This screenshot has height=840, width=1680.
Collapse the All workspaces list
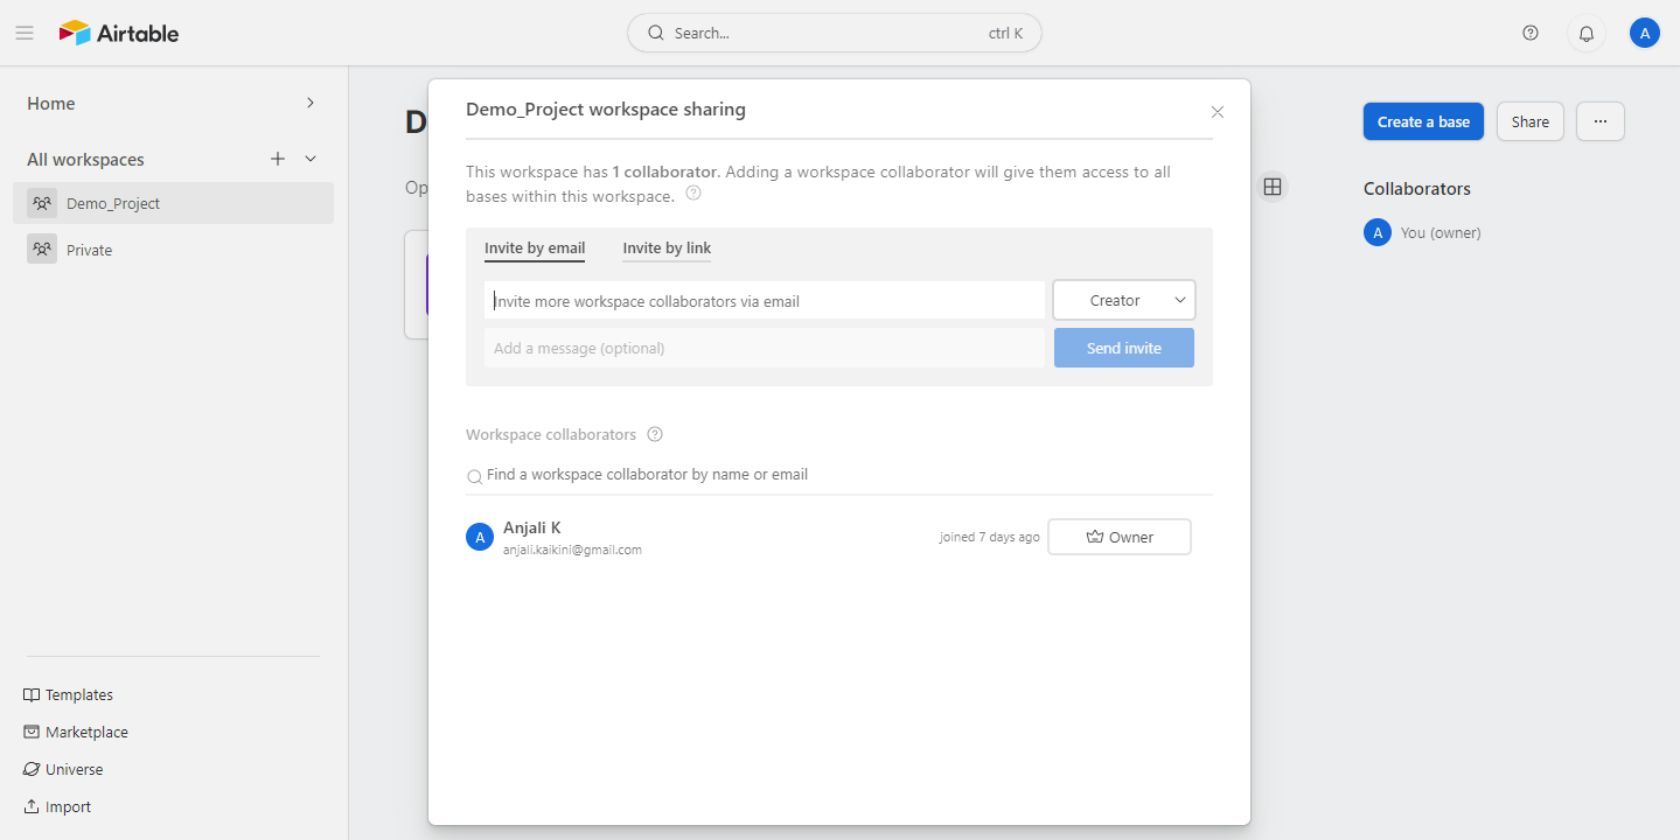pyautogui.click(x=311, y=159)
